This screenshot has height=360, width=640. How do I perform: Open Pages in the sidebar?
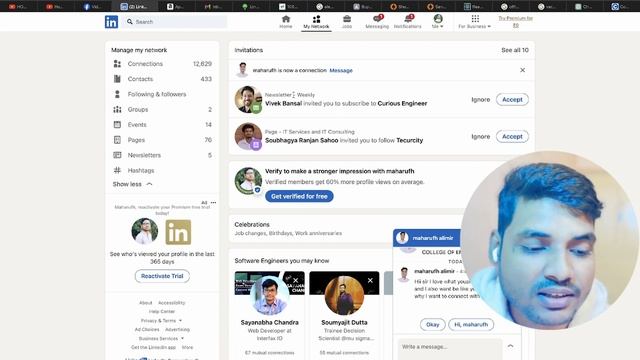162,140
